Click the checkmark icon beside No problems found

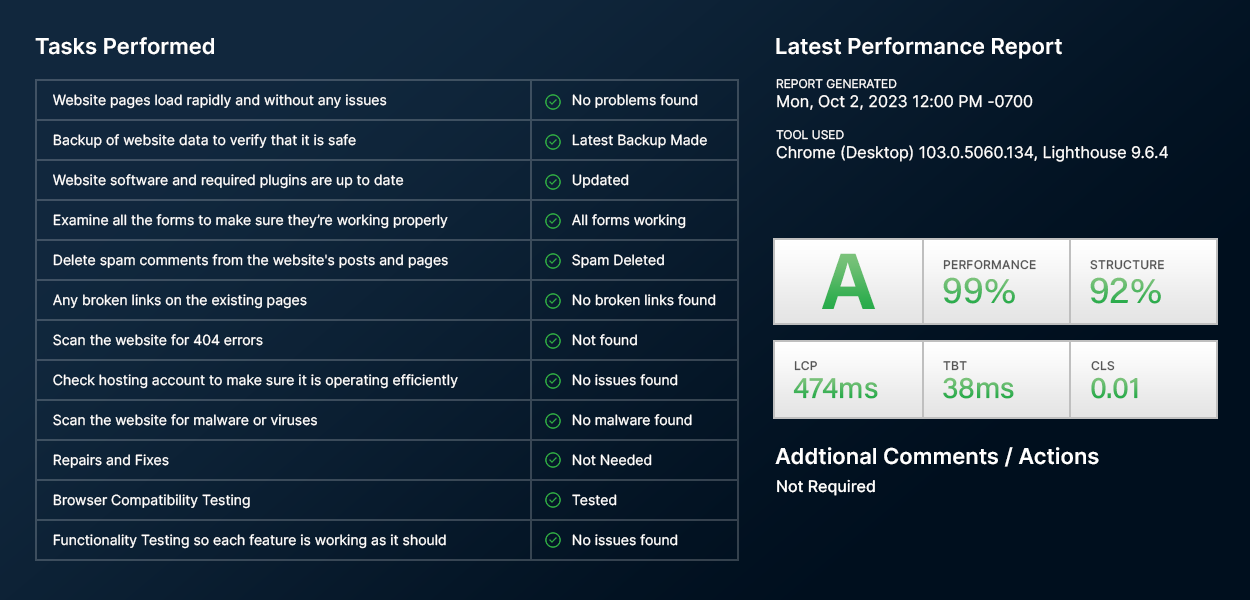[x=552, y=101]
